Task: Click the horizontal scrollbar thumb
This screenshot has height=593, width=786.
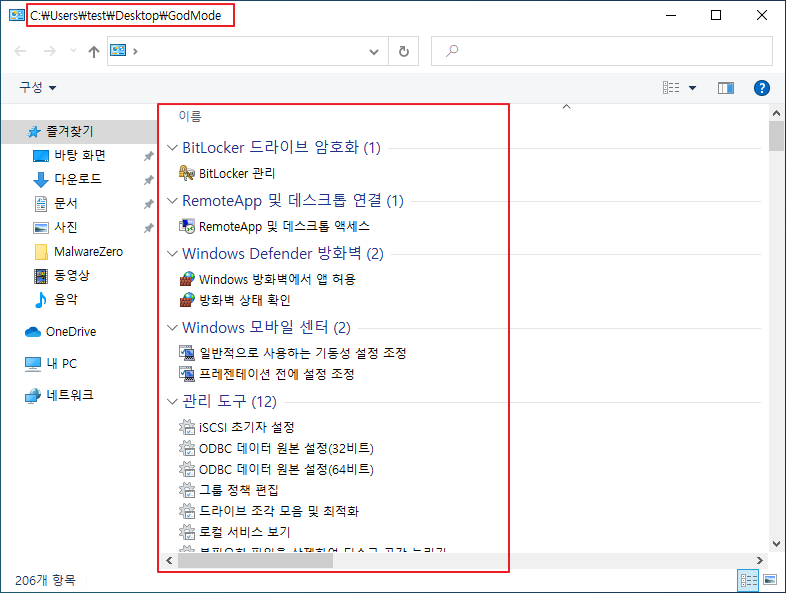Action: tap(255, 561)
